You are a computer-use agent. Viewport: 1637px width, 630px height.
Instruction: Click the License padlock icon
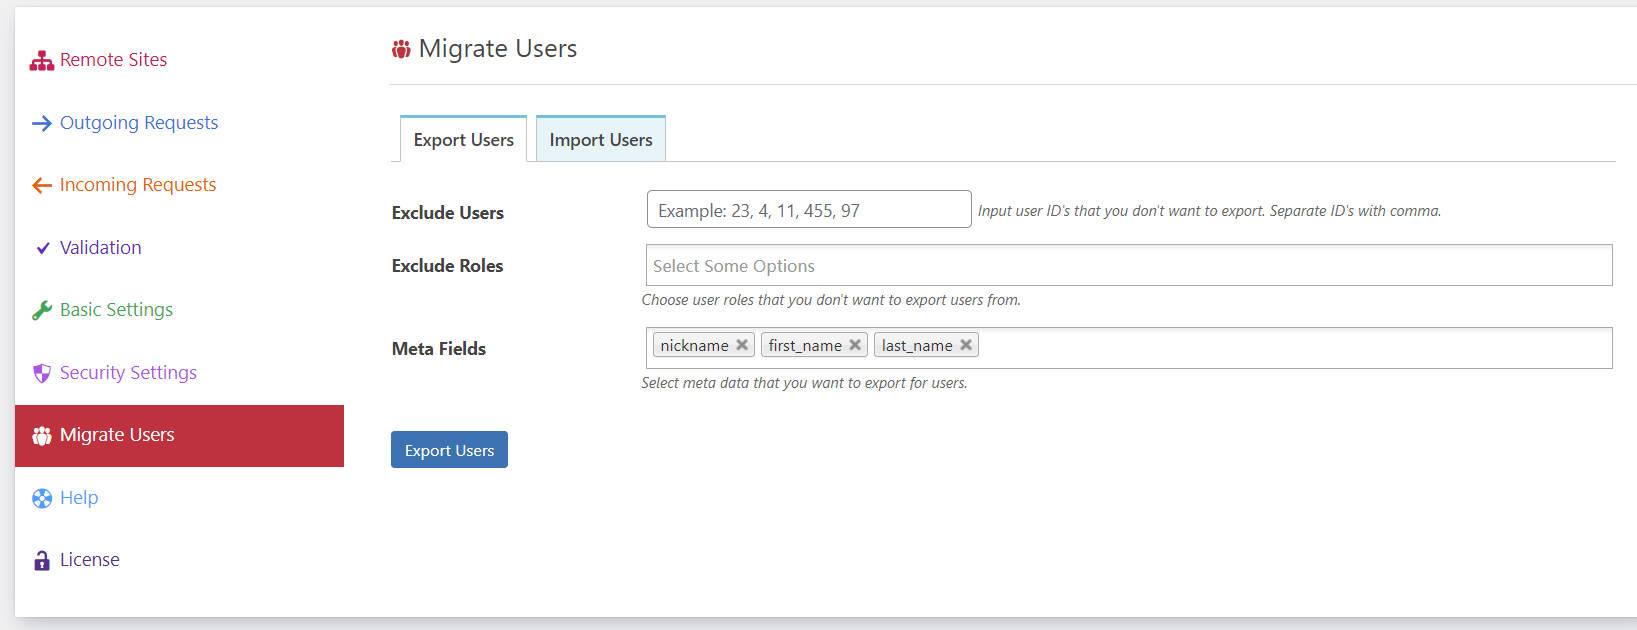[x=41, y=560]
